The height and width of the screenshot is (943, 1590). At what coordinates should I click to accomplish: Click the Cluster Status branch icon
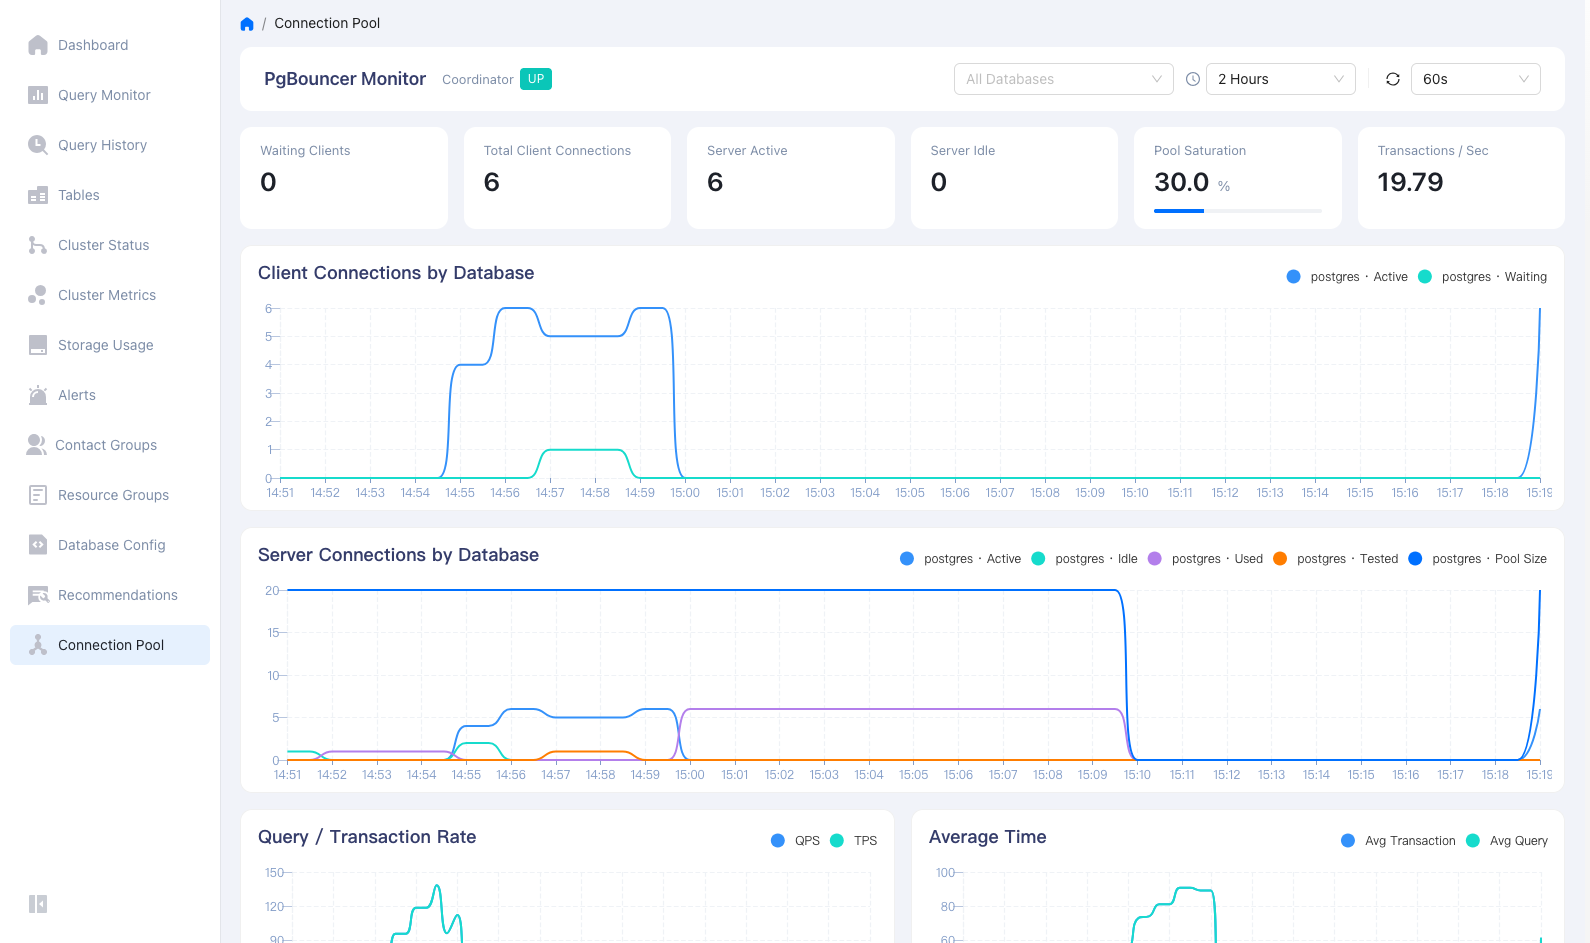click(x=38, y=245)
